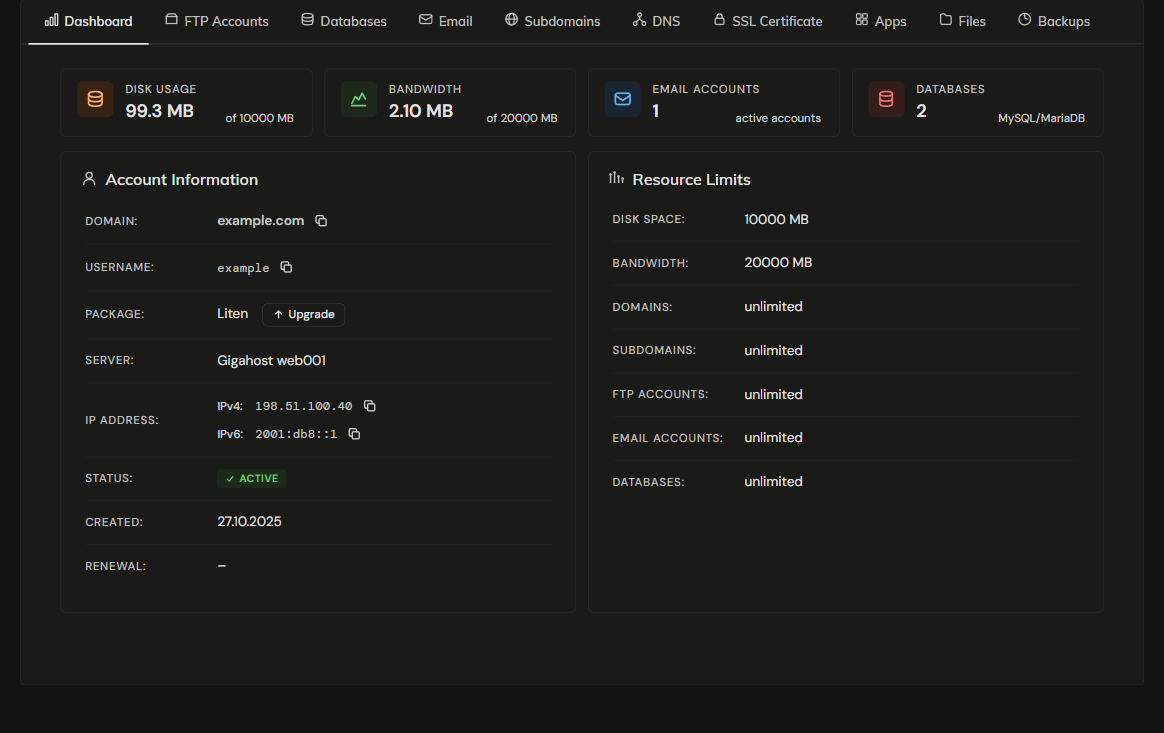Click the Resource Limits bars icon

(x=616, y=178)
